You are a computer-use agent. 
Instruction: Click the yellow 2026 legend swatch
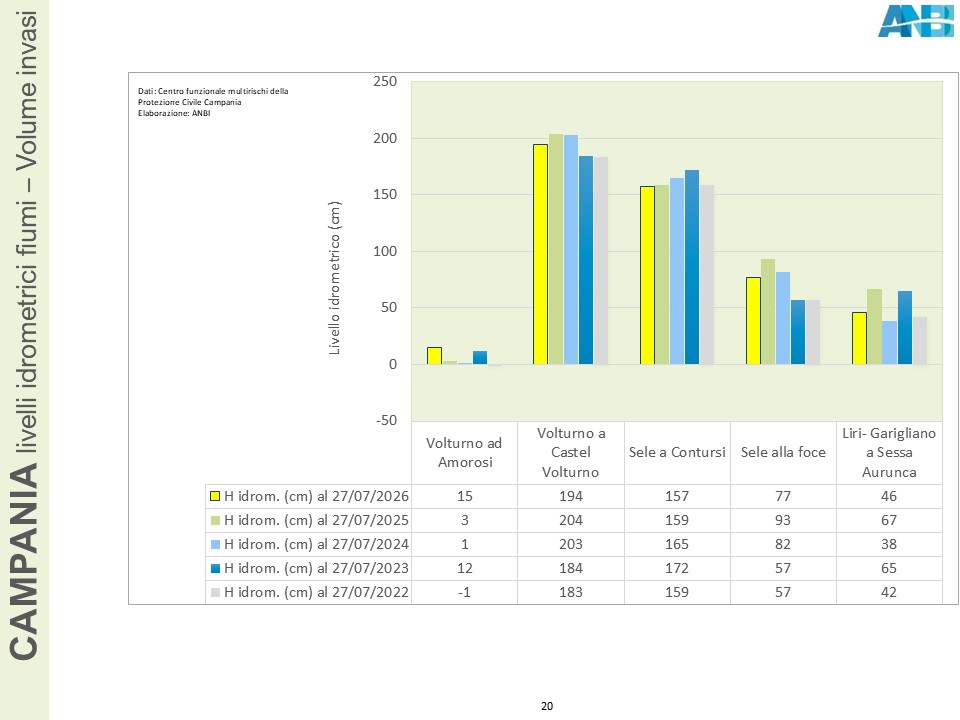coord(215,496)
